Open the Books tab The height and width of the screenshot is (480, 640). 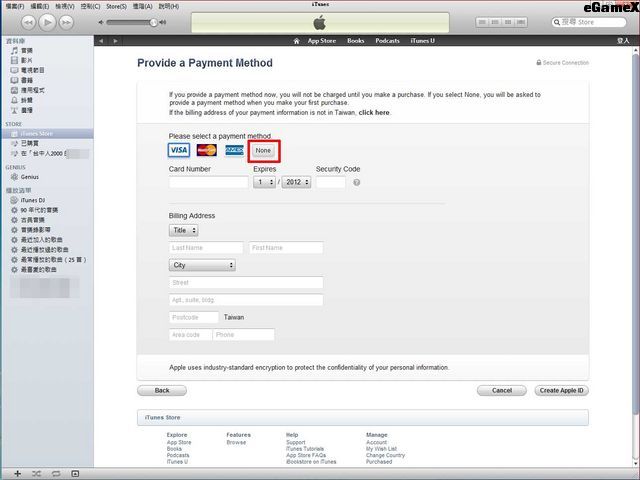pyautogui.click(x=356, y=41)
